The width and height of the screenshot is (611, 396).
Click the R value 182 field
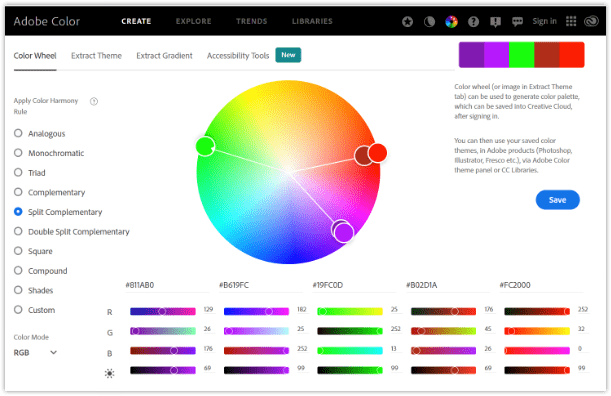coord(302,309)
